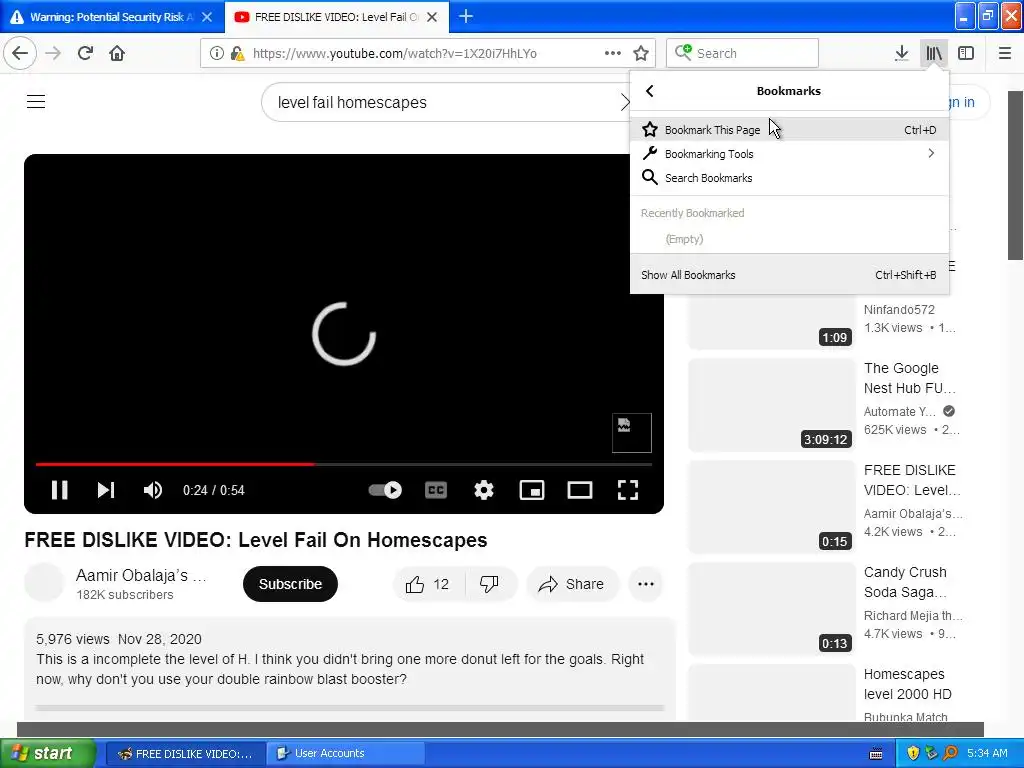Image resolution: width=1024 pixels, height=768 pixels.
Task: Open the page actions three-dot menu
Action: point(613,53)
